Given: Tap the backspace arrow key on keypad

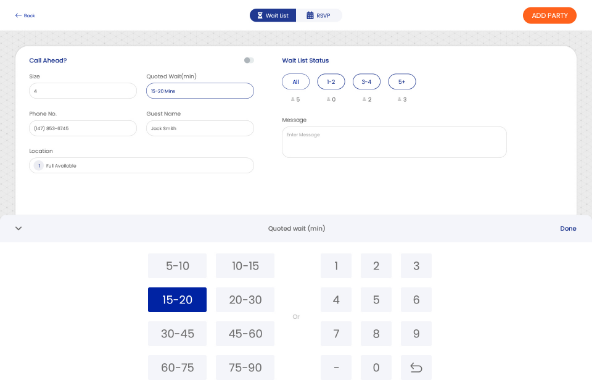Looking at the screenshot, I should pyautogui.click(x=416, y=367).
